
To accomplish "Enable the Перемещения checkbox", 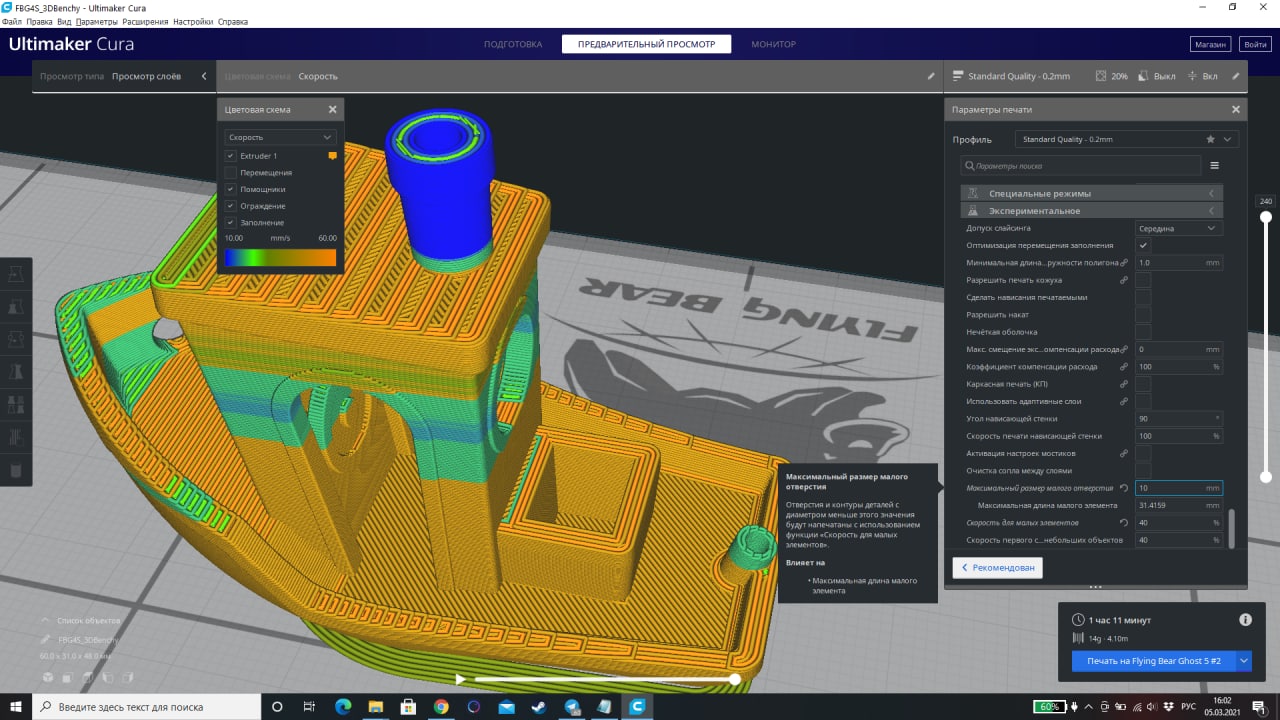I will pyautogui.click(x=230, y=173).
